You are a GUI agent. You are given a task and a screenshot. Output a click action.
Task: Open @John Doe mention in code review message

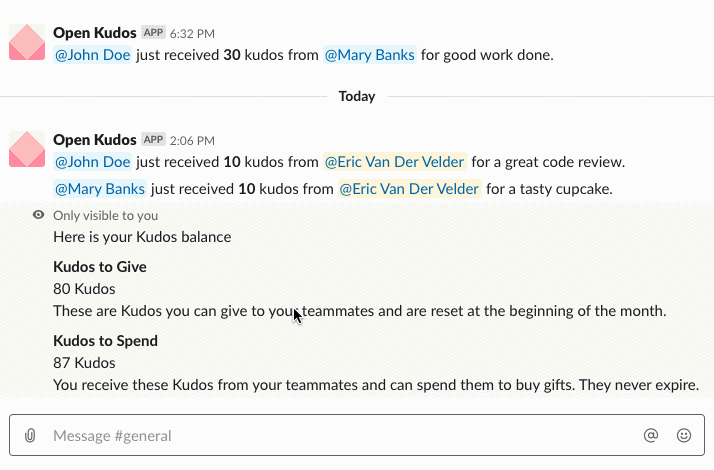[92, 162]
